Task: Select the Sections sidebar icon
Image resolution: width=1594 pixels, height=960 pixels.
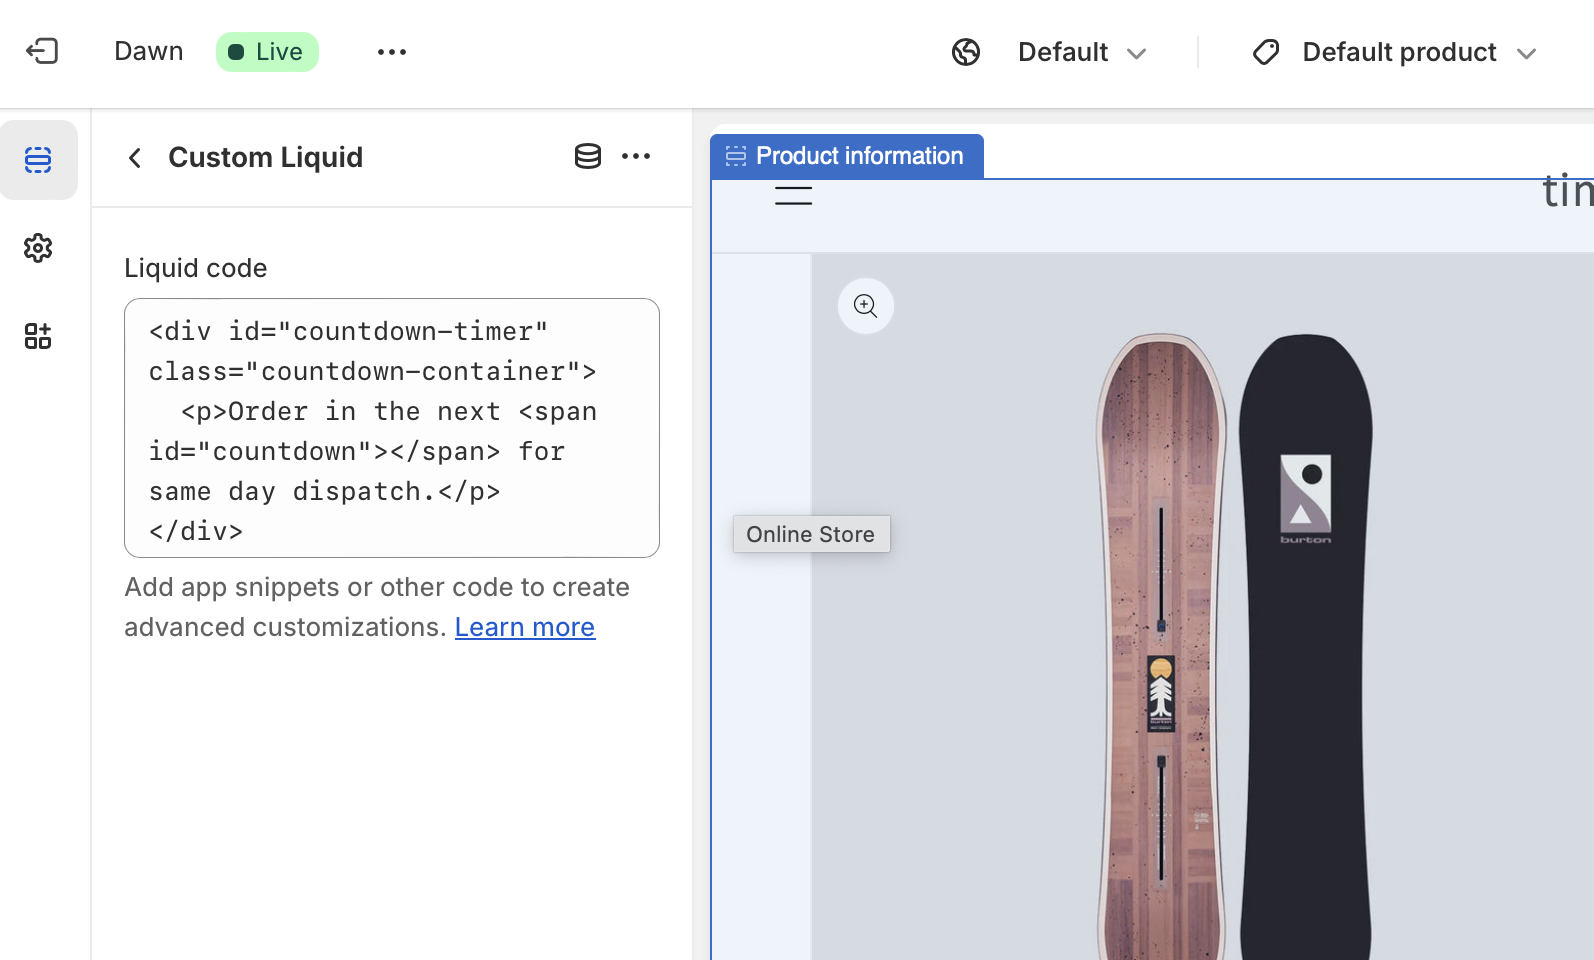Action: (38, 160)
